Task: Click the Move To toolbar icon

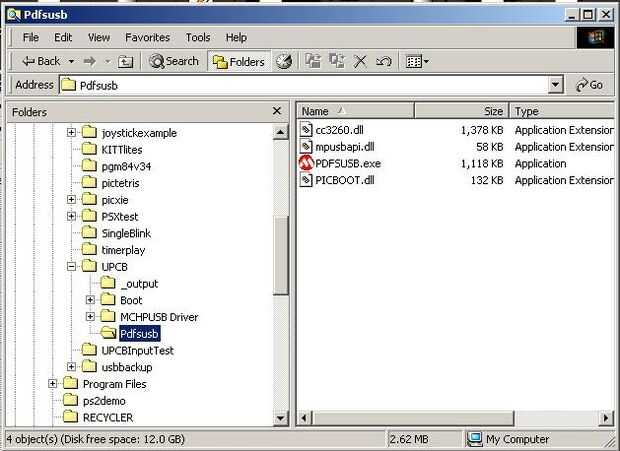Action: click(x=313, y=61)
